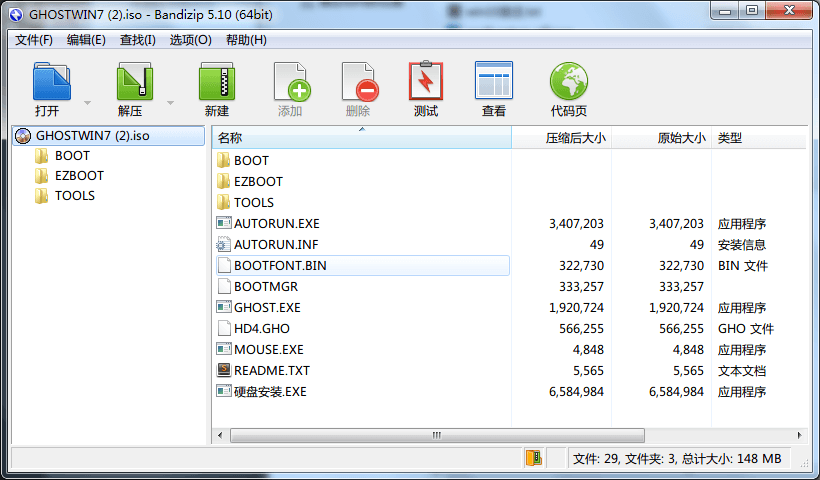This screenshot has height=480, width=820.
Task: Click the 添加 (Add) file icon
Action: click(x=290, y=82)
